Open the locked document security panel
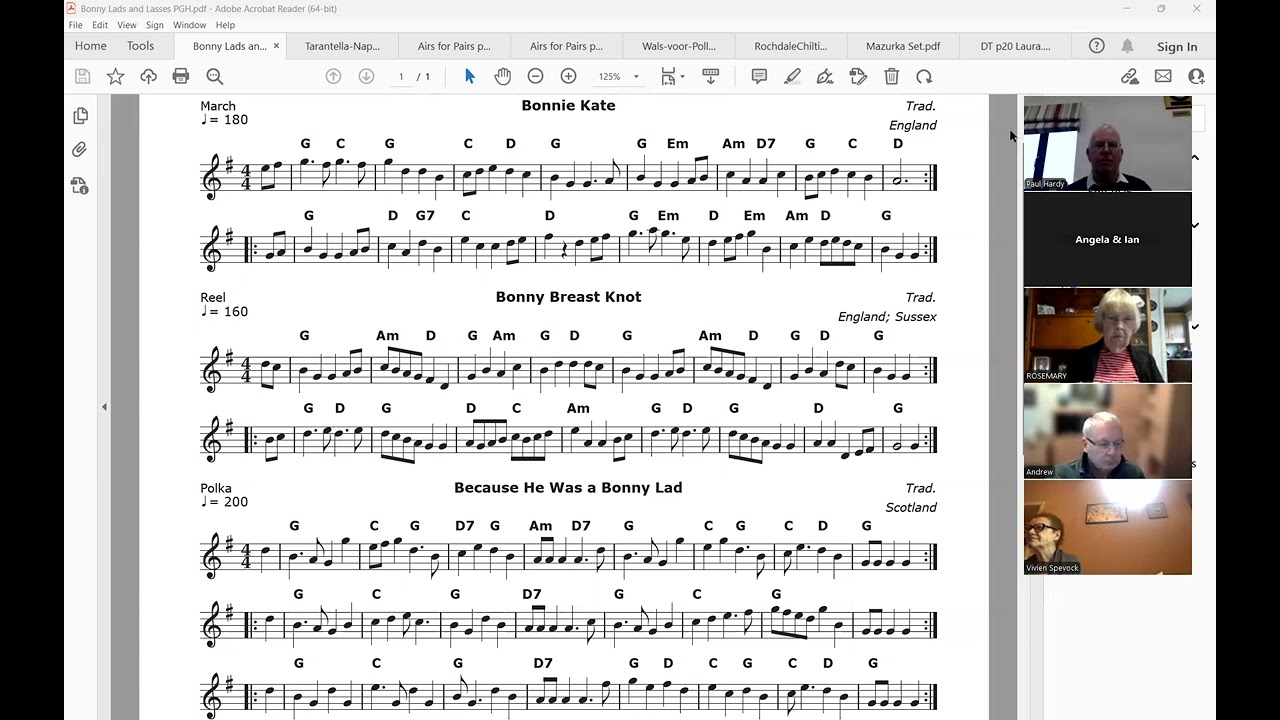Screen dimensions: 1280x720 click(x=80, y=185)
